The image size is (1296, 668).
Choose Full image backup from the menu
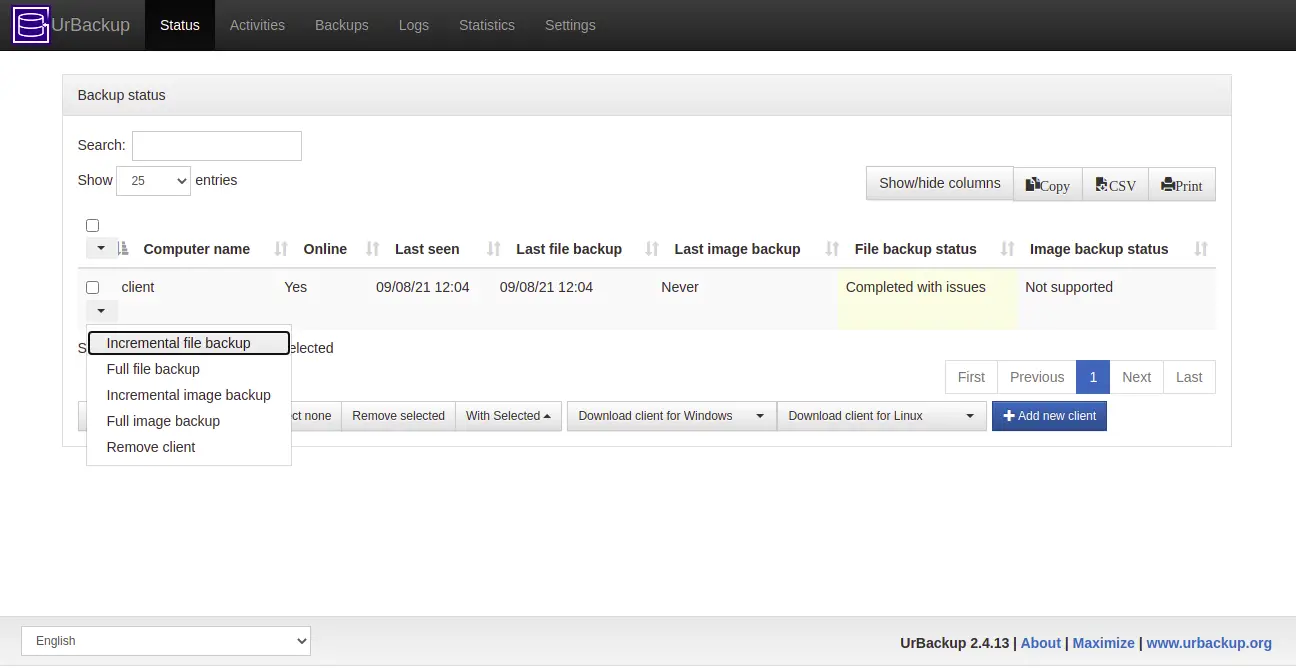[189, 421]
